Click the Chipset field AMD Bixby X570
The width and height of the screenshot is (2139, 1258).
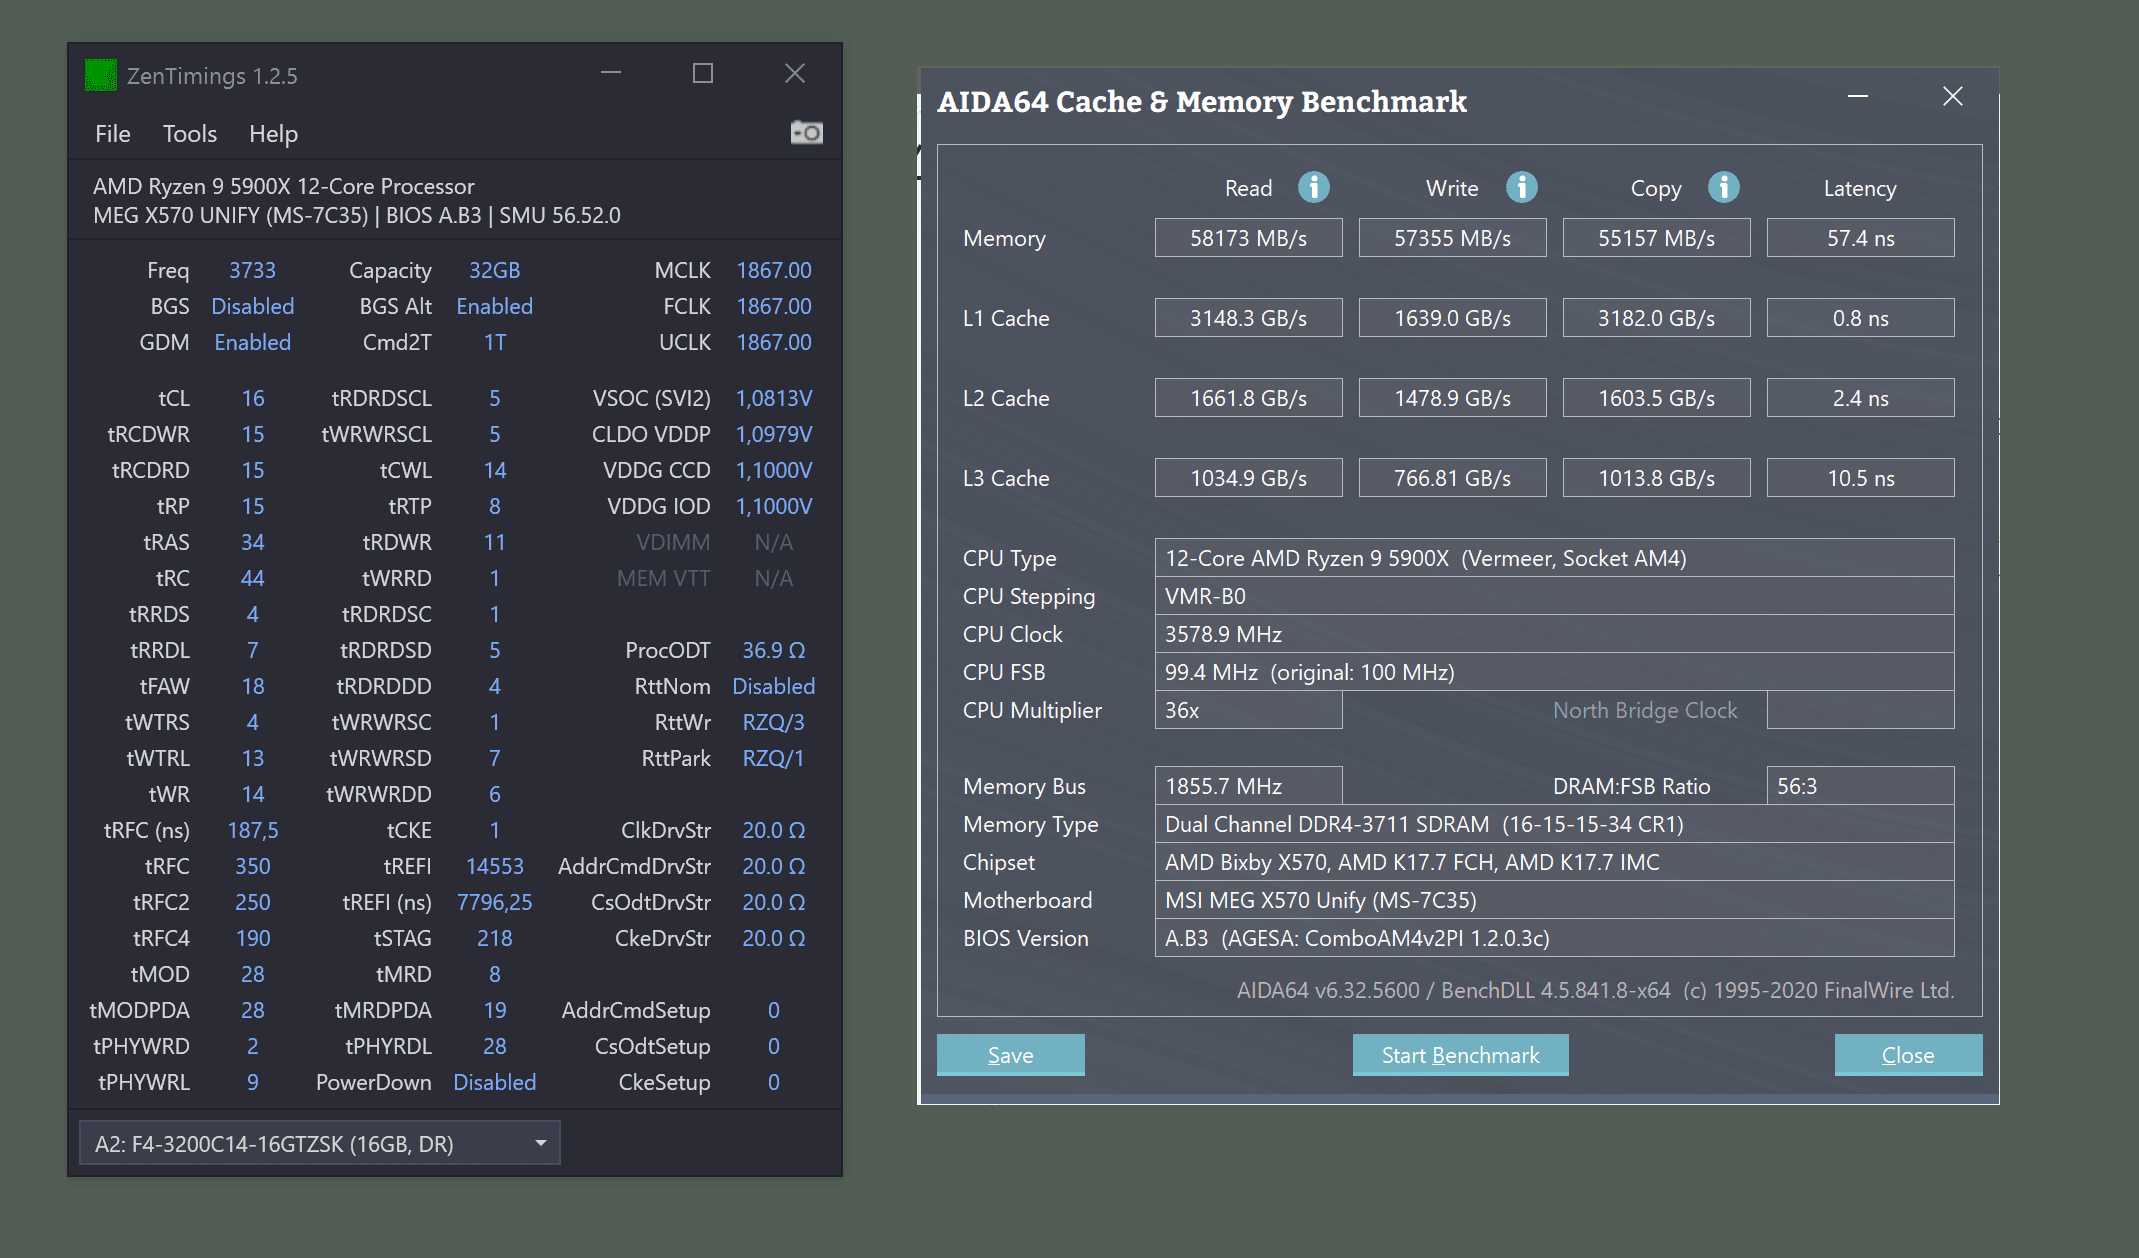point(1554,862)
